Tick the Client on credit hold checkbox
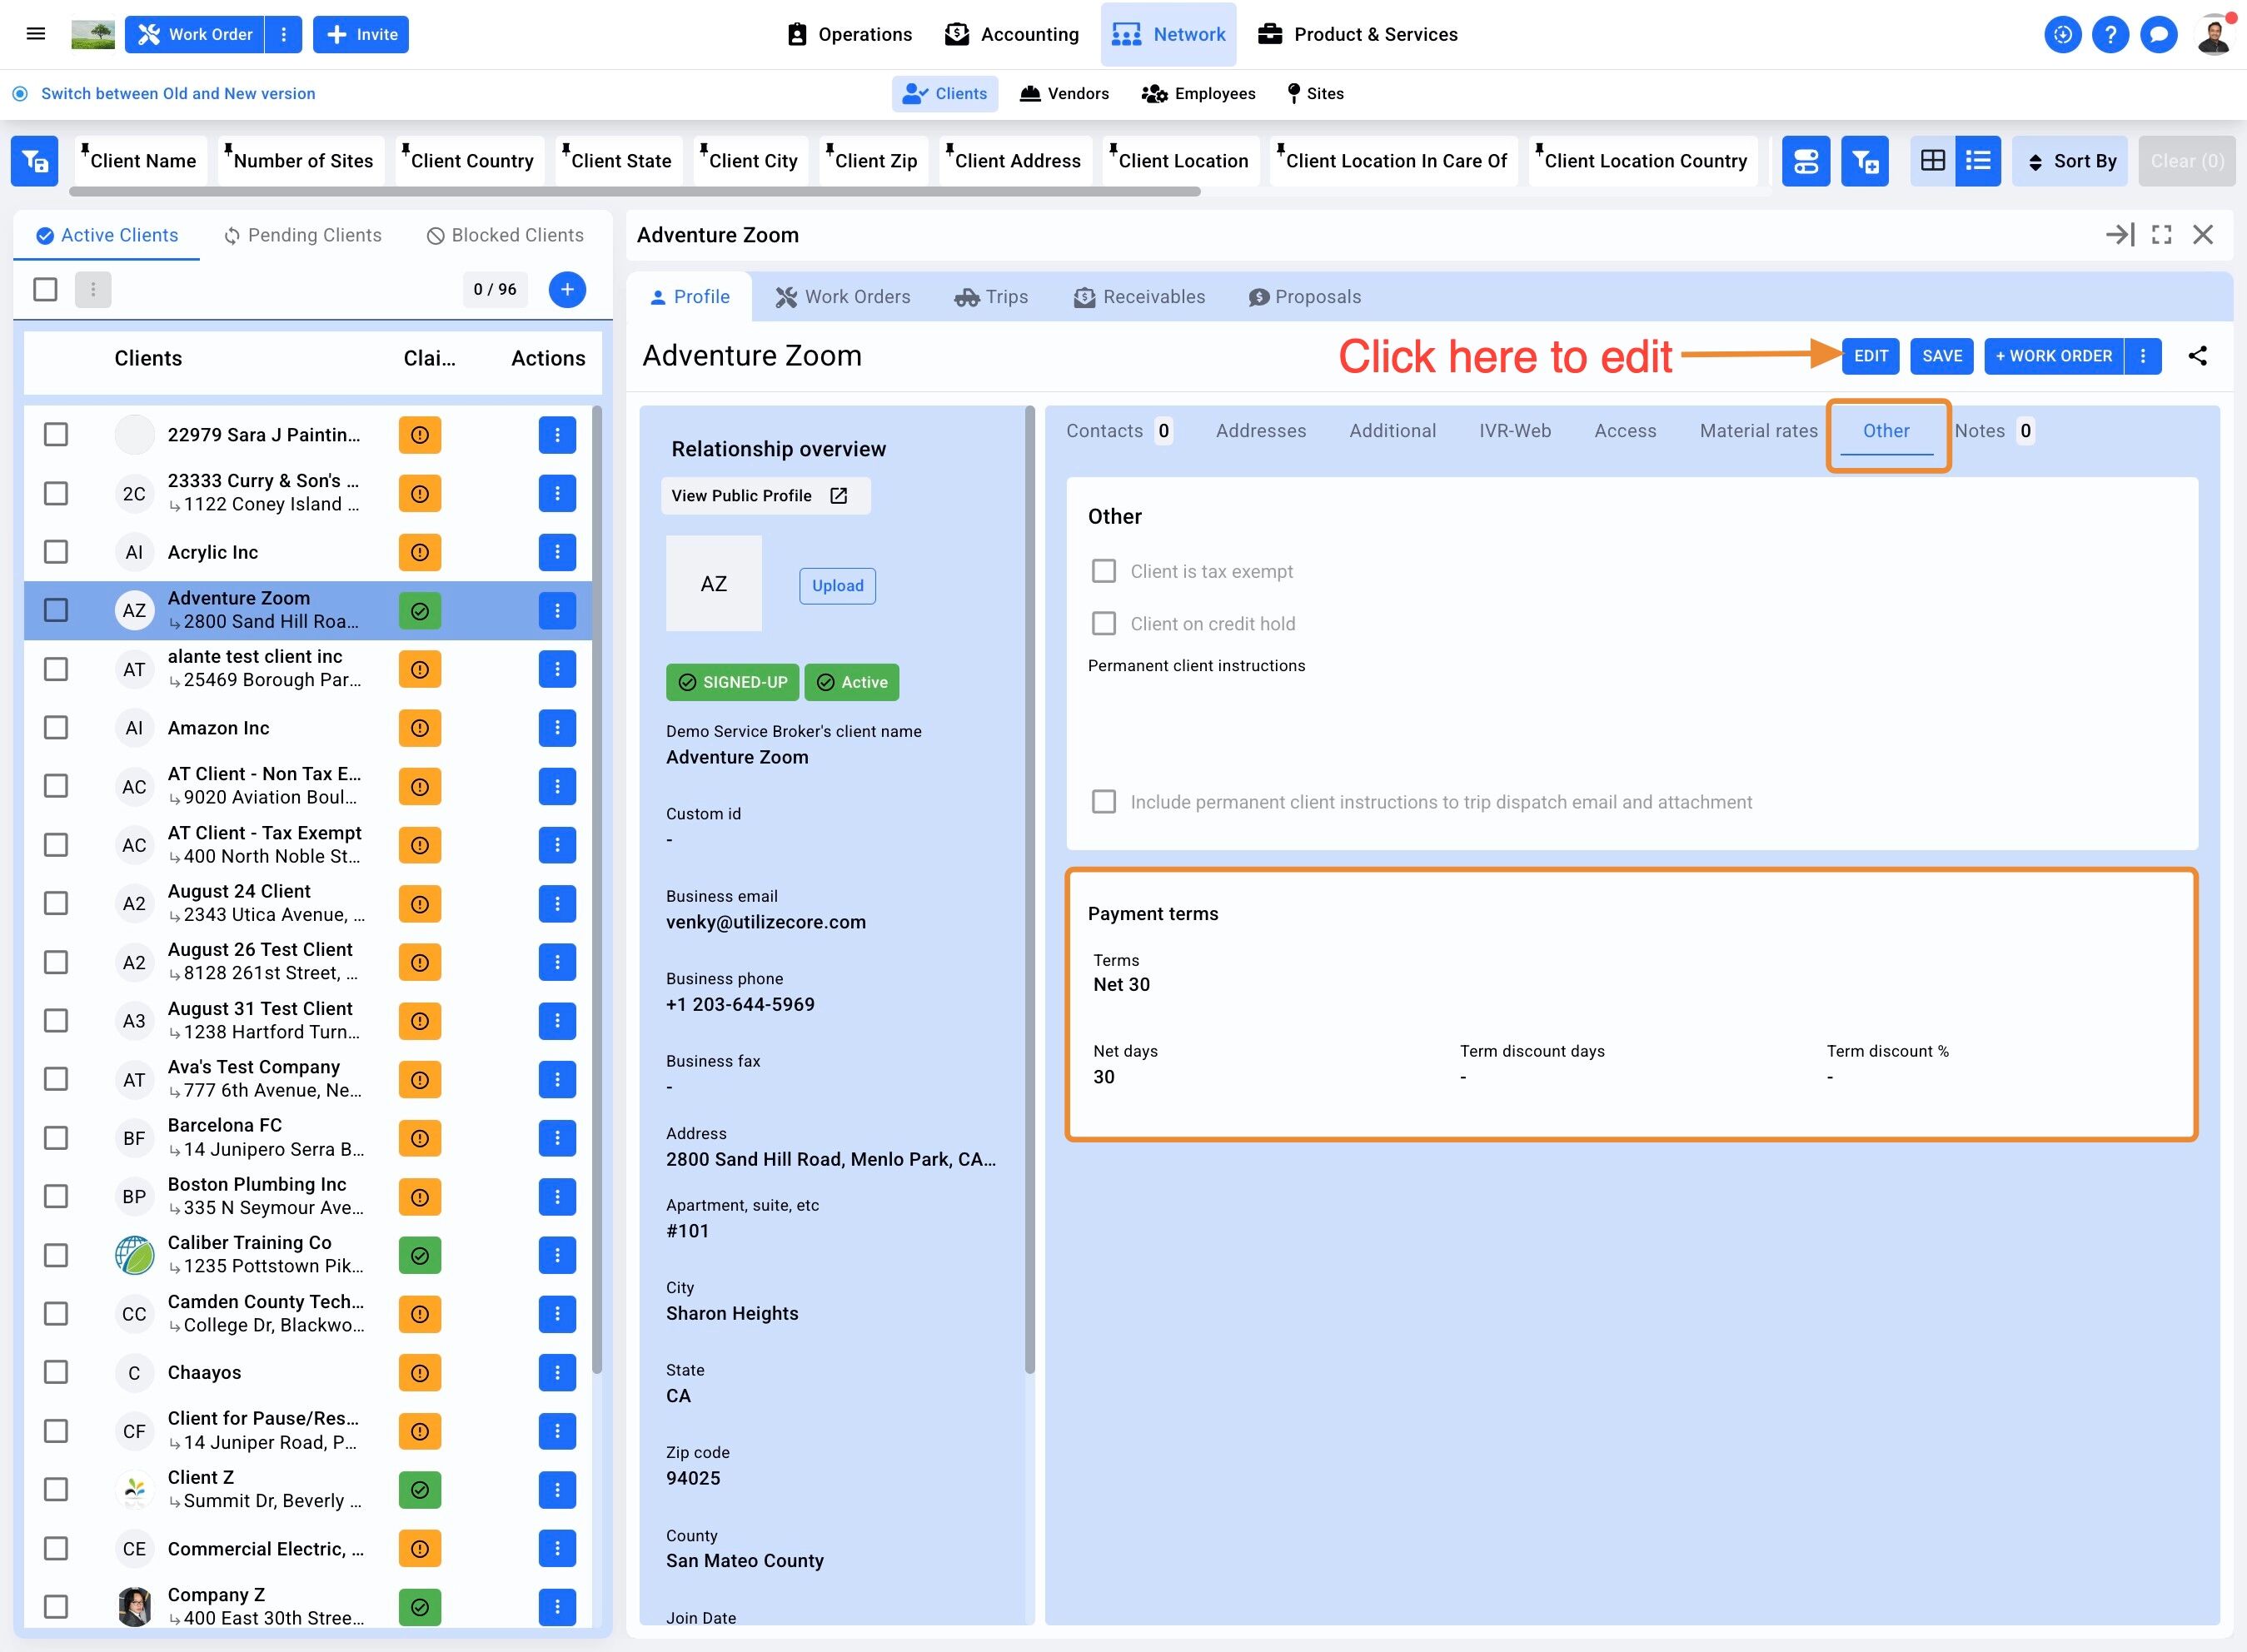 pyautogui.click(x=1103, y=624)
